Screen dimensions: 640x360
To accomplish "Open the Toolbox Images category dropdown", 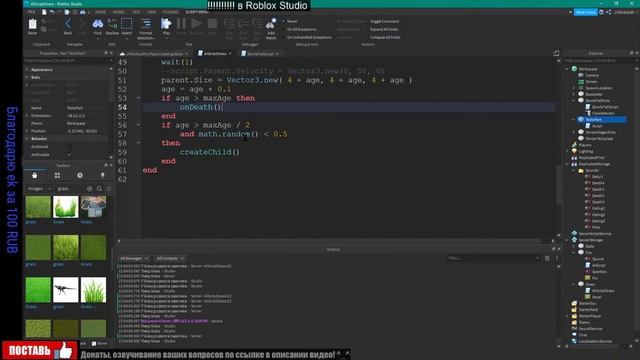I will 40,189.
